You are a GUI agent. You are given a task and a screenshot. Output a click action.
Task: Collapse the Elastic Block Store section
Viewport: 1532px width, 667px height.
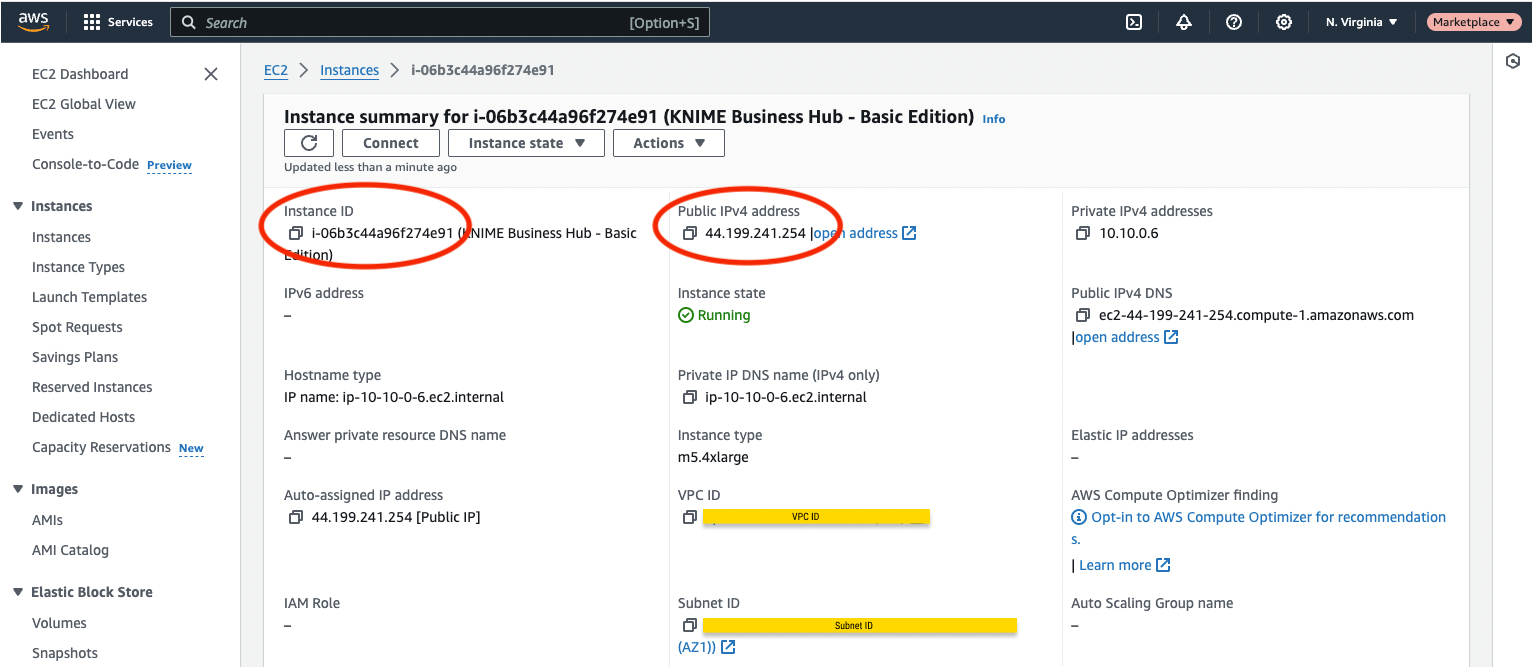click(18, 592)
